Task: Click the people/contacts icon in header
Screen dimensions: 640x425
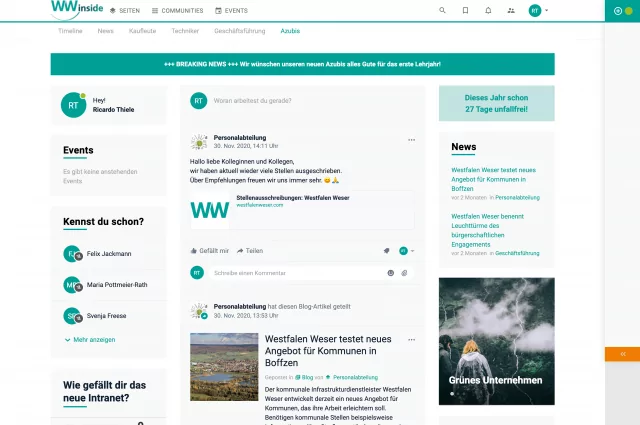Action: [511, 10]
